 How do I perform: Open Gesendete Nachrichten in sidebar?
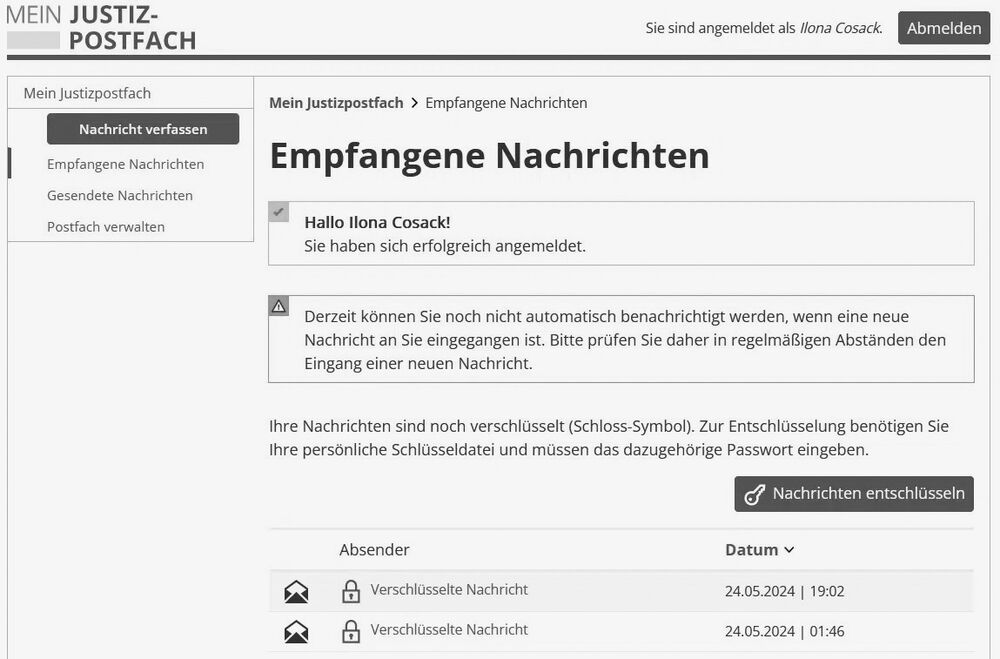coord(120,195)
